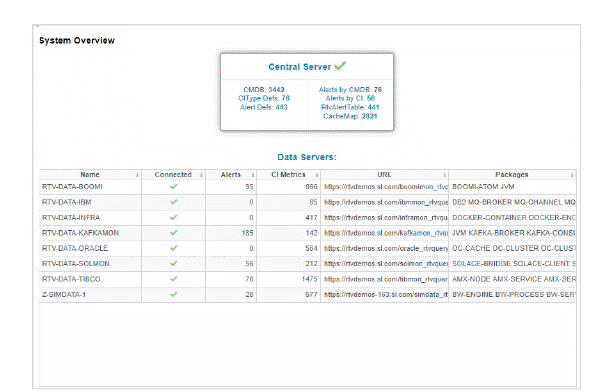Image resolution: width=615 pixels, height=391 pixels.
Task: Click the inframon URL cell
Action: coord(385,217)
